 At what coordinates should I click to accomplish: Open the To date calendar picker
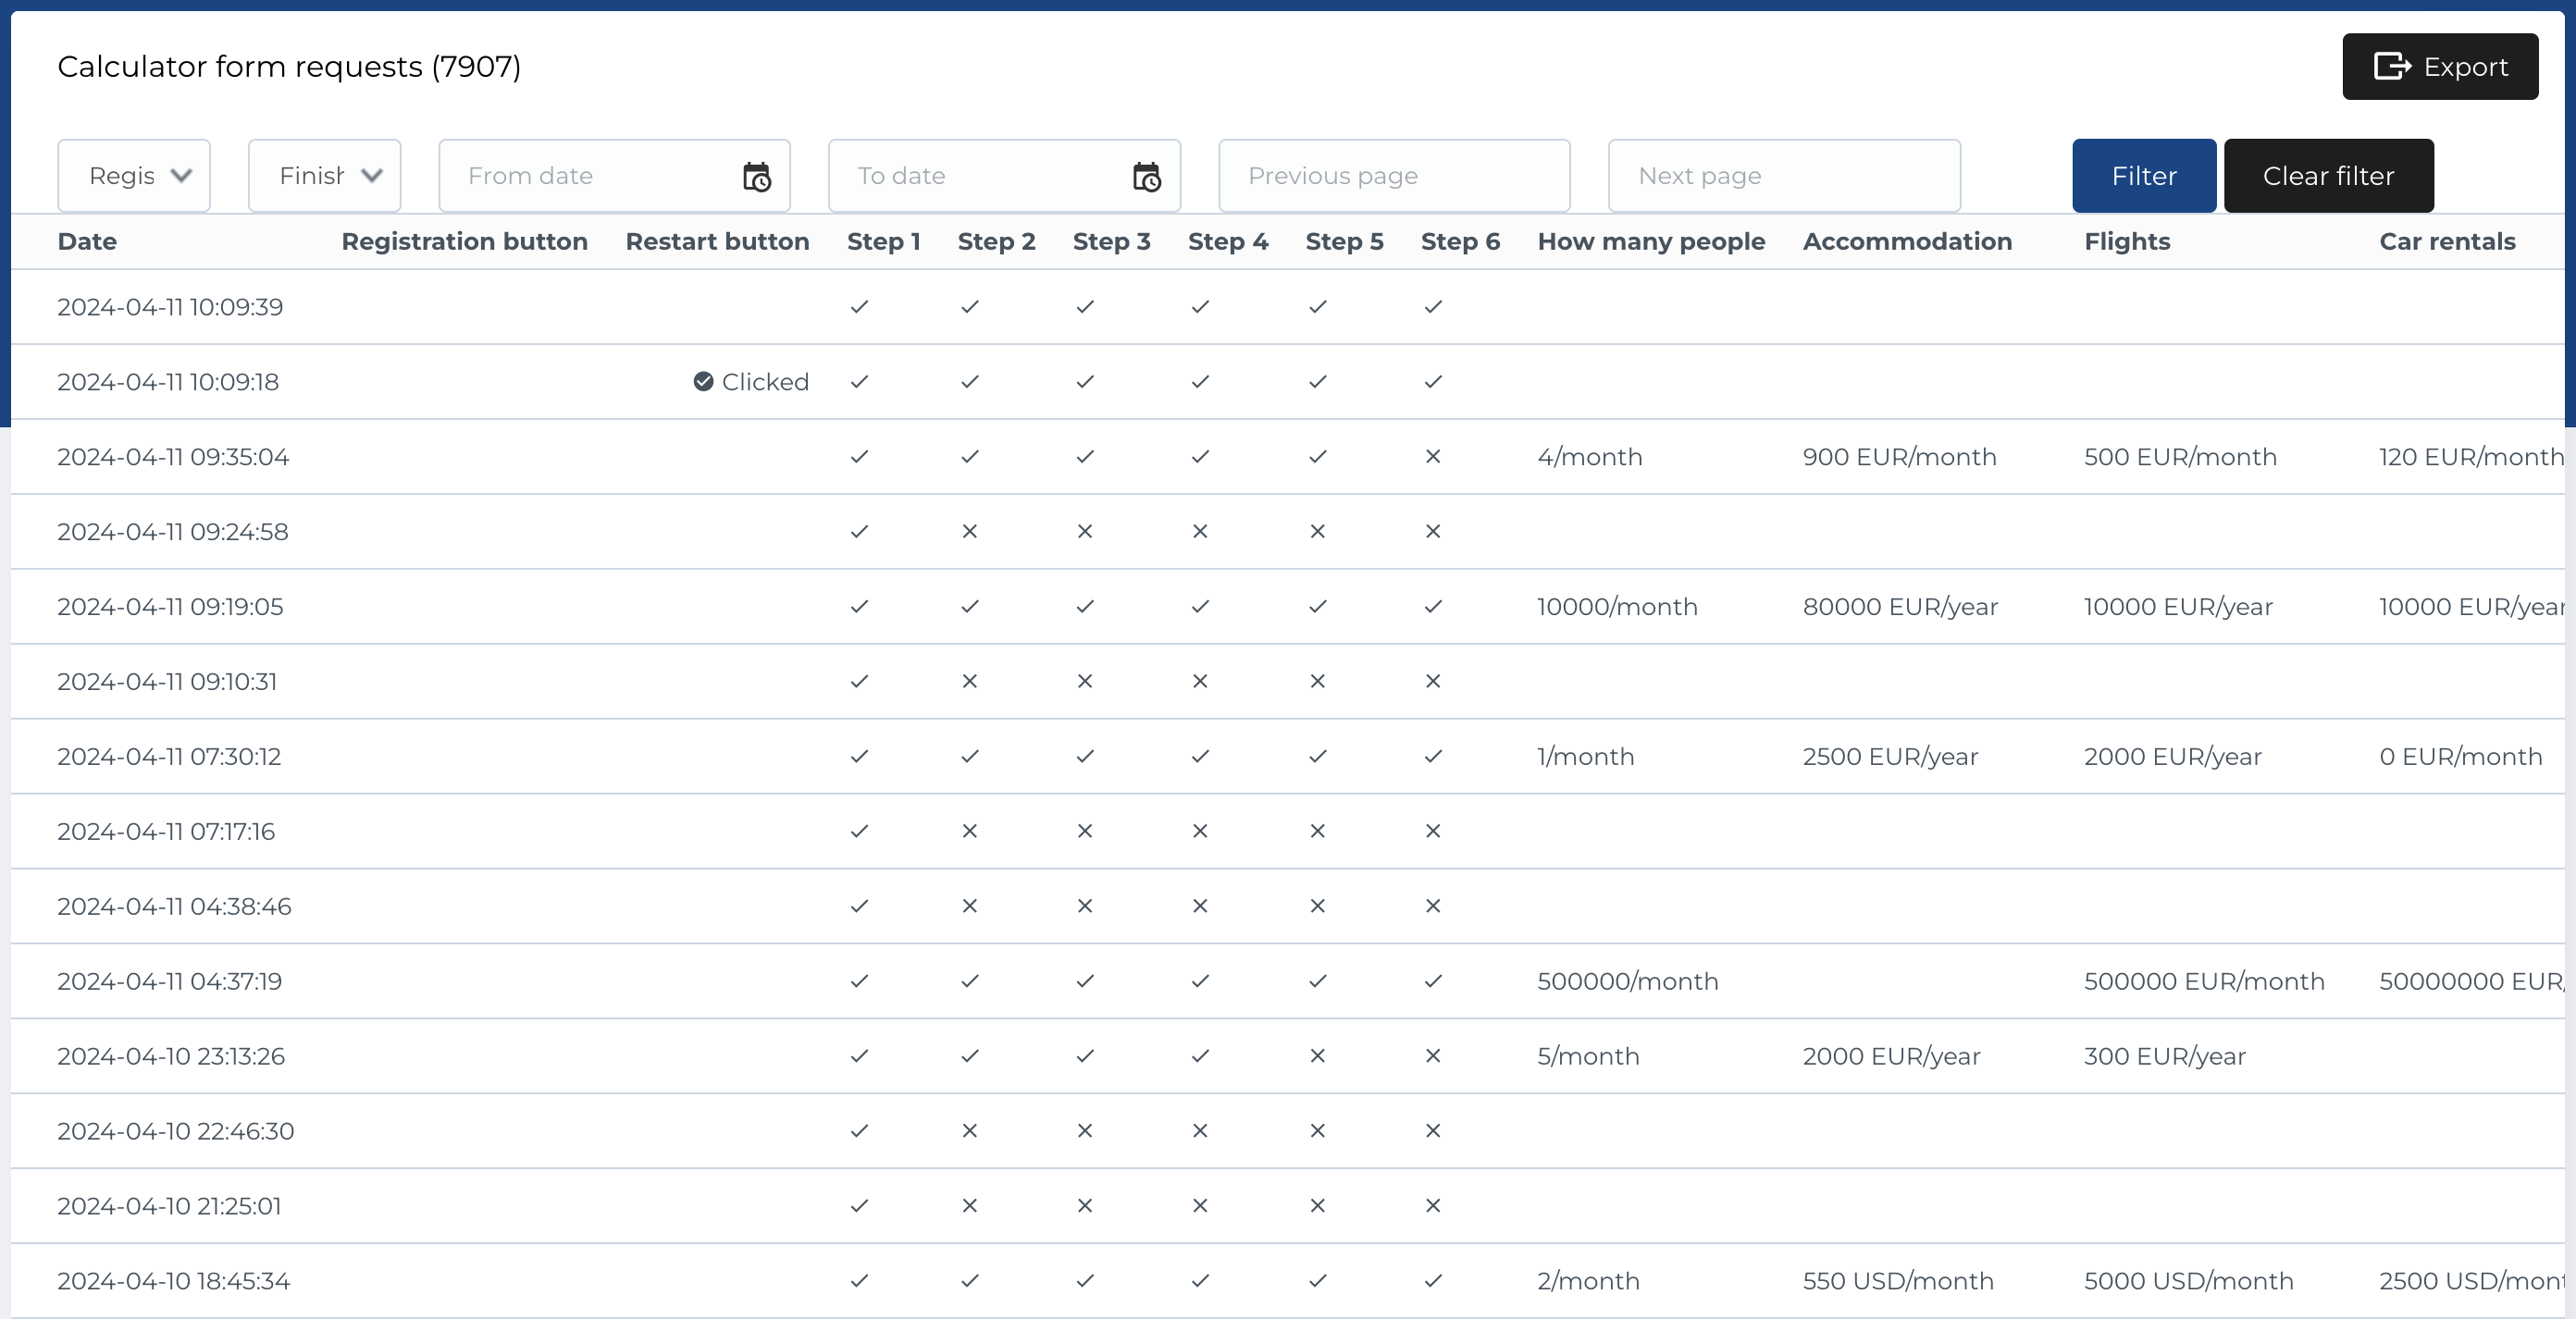point(1146,175)
